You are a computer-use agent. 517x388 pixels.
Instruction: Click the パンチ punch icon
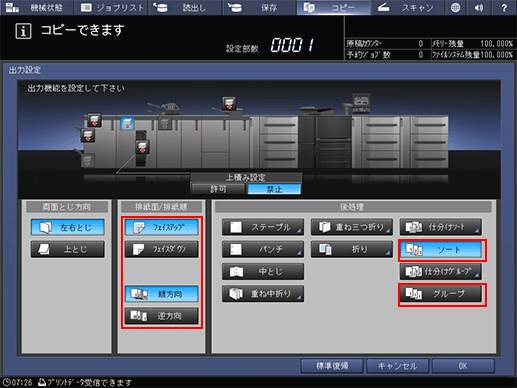[236, 249]
